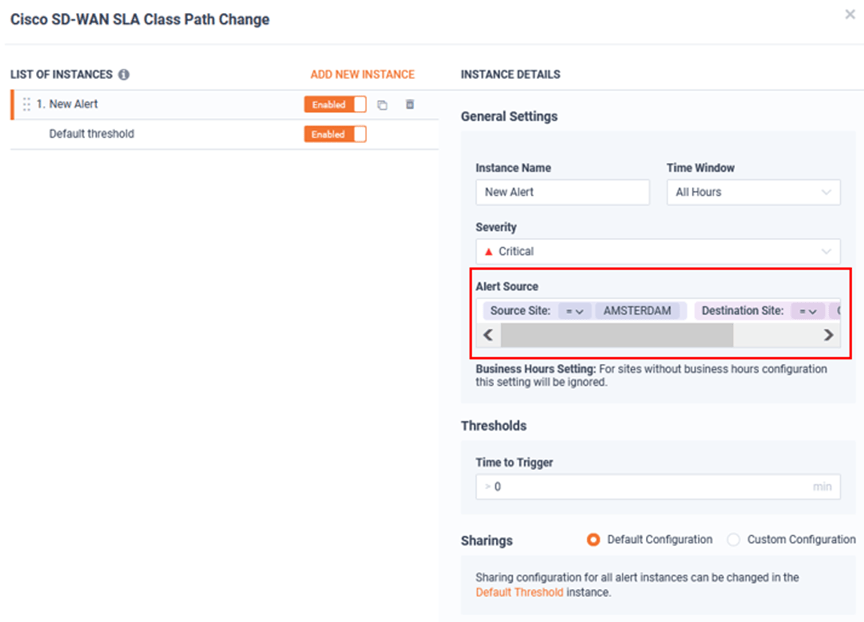The image size is (864, 622).
Task: Toggle the Enabled switch for Default threshold
Action: [x=335, y=134]
